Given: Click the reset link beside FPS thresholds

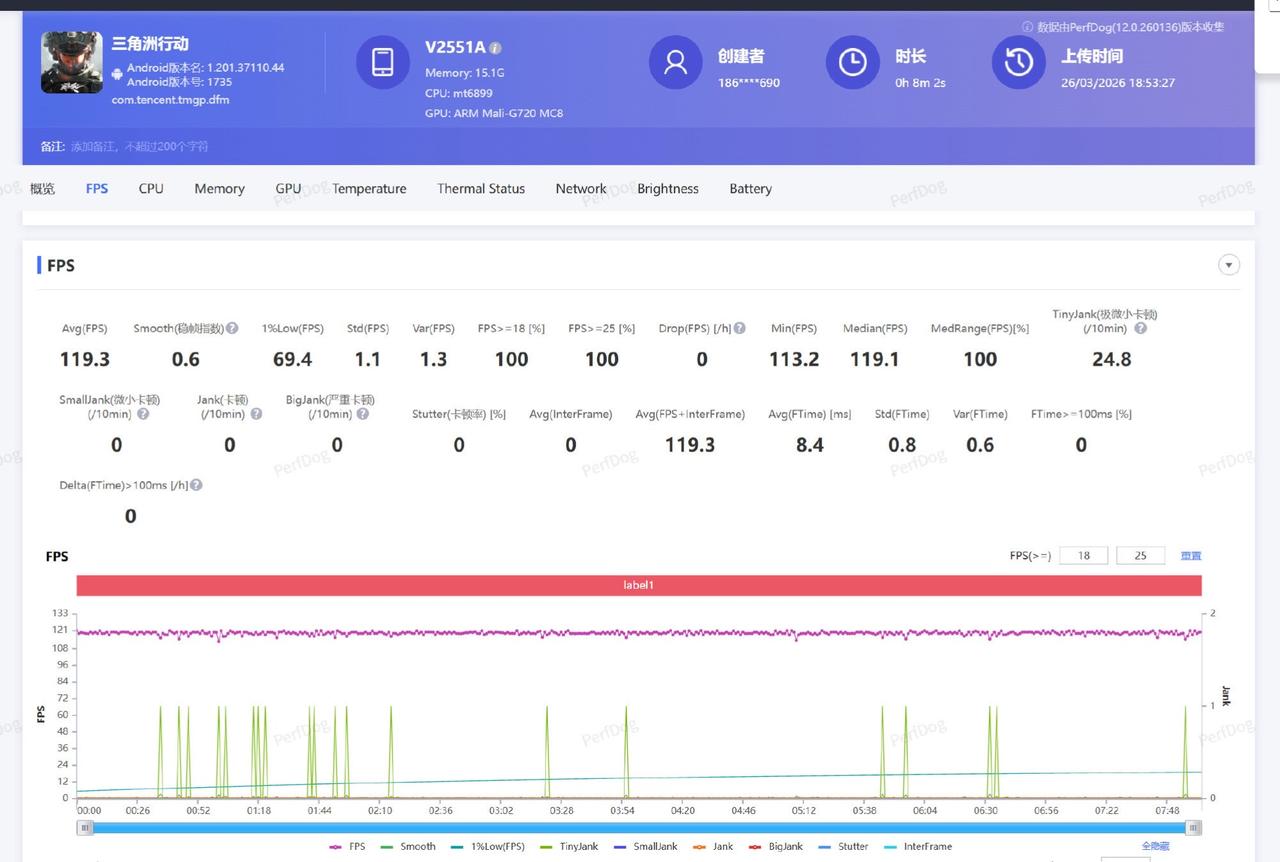Looking at the screenshot, I should [x=1190, y=556].
